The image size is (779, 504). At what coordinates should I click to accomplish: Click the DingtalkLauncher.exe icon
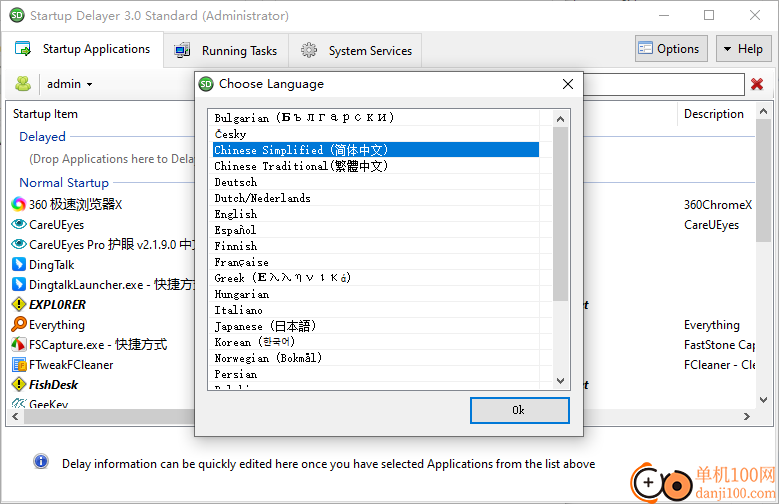tap(18, 284)
